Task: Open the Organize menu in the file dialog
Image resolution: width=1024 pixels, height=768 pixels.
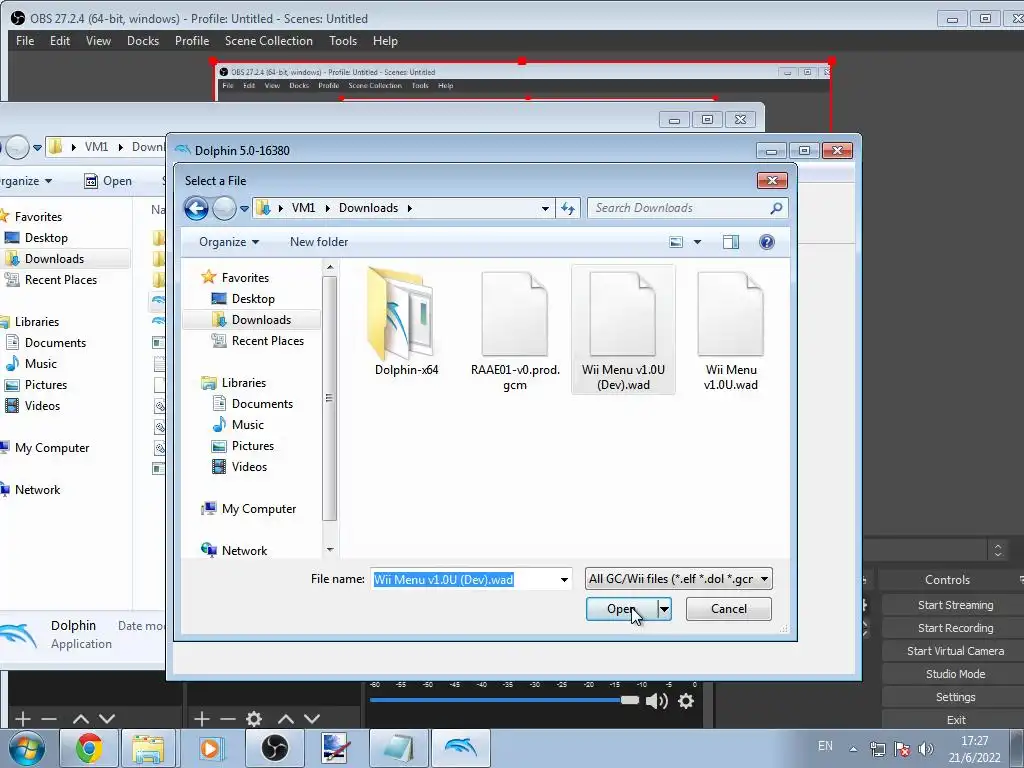Action: click(229, 242)
